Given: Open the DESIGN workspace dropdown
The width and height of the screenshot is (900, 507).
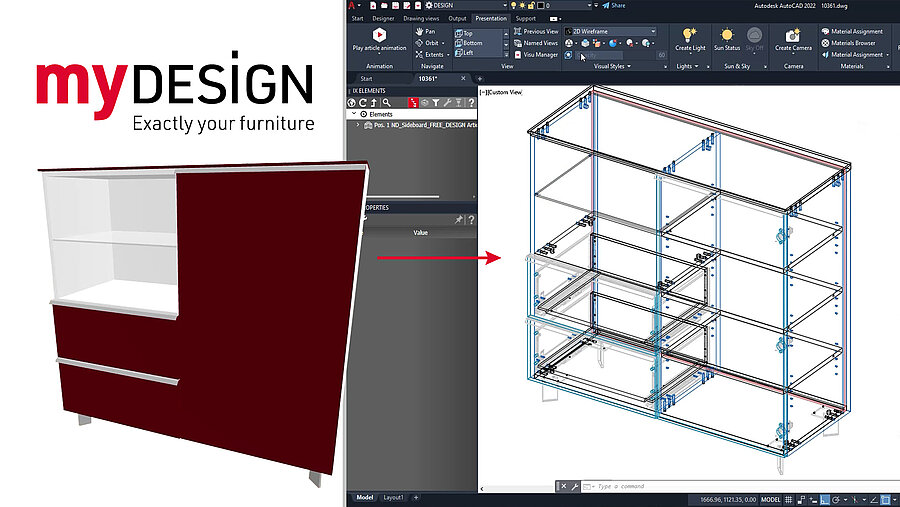Looking at the screenshot, I should tap(466, 5).
